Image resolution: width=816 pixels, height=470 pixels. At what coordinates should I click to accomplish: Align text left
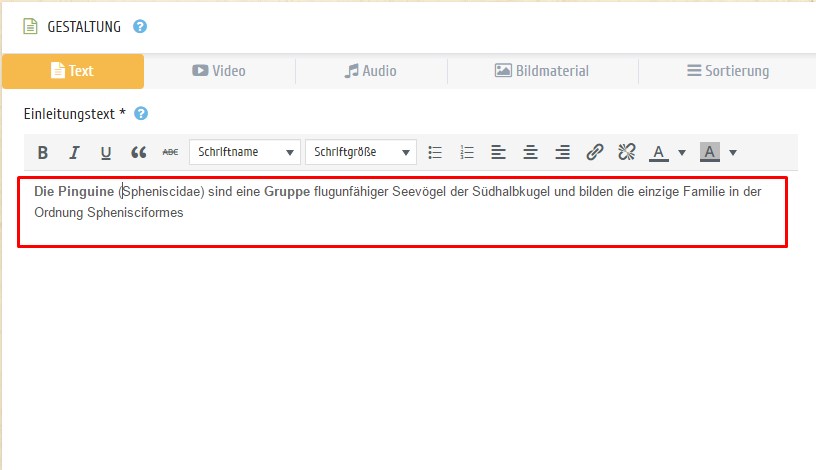499,153
